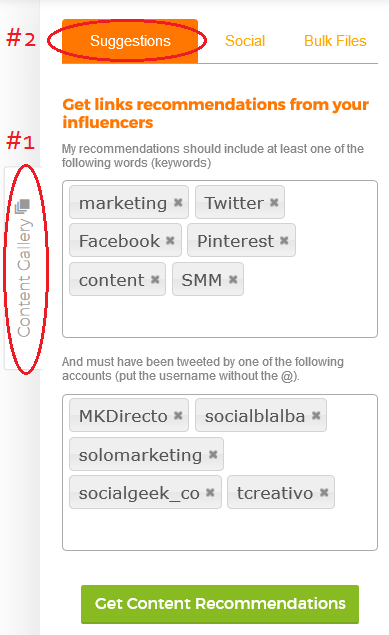The image size is (389, 635).
Task: Open the Suggestions tab
Action: point(130,41)
